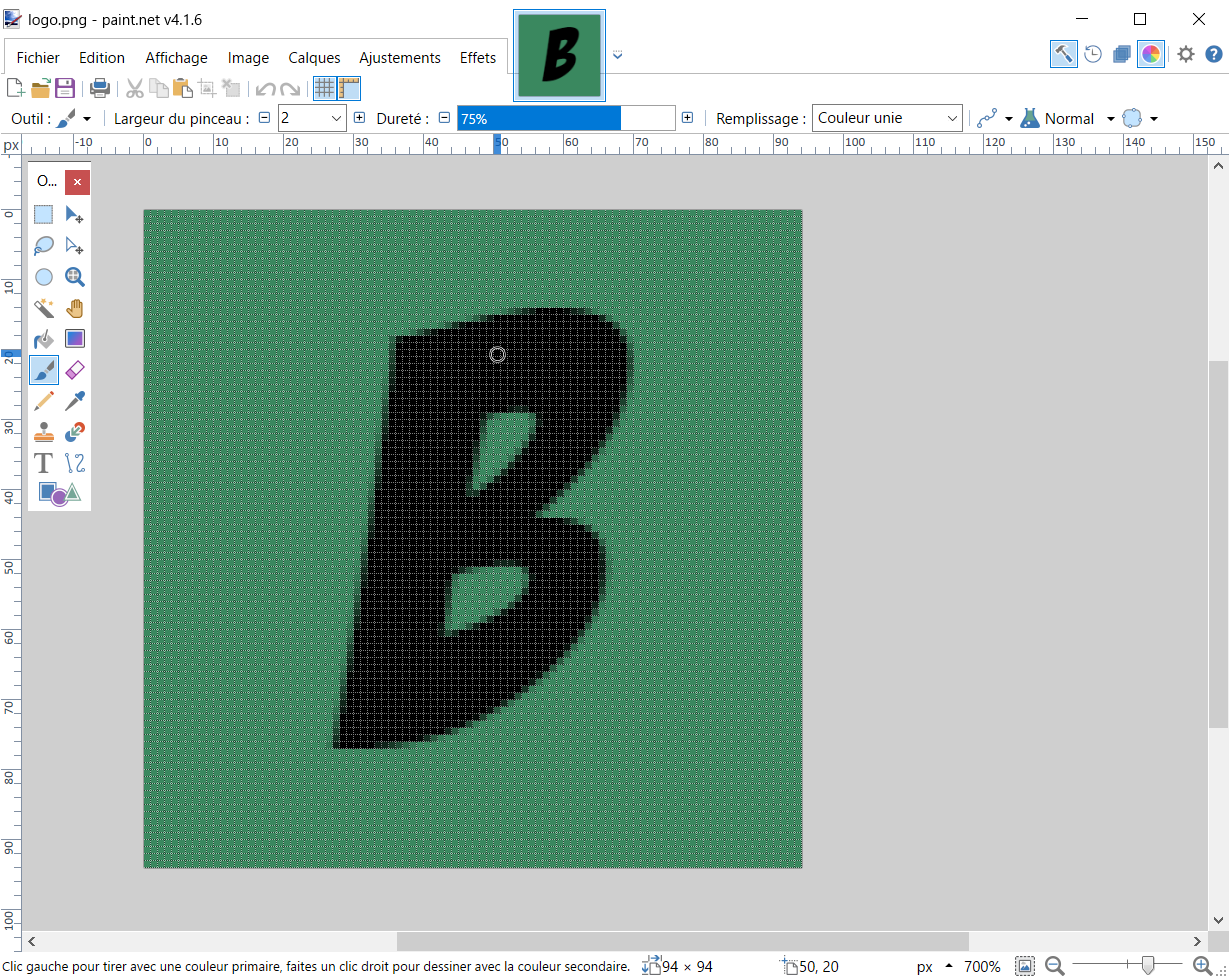The height and width of the screenshot is (980, 1230).
Task: Open the Remplissage Couleur unie dropdown
Action: pyautogui.click(x=952, y=118)
